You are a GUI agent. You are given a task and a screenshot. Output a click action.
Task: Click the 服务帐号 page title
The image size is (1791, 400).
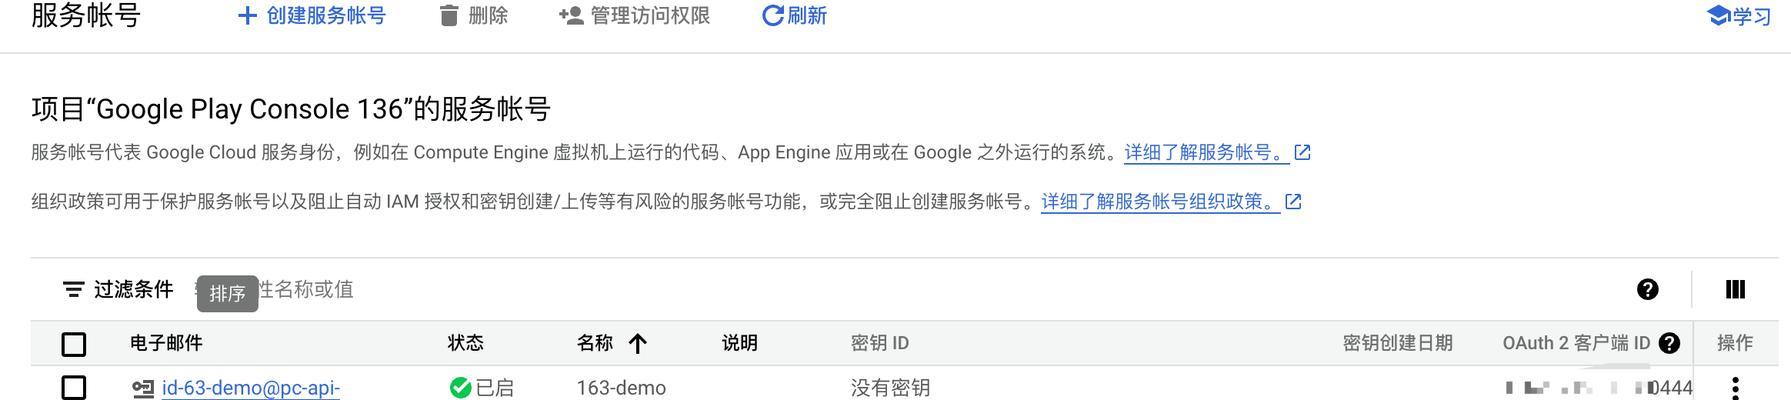click(x=86, y=16)
